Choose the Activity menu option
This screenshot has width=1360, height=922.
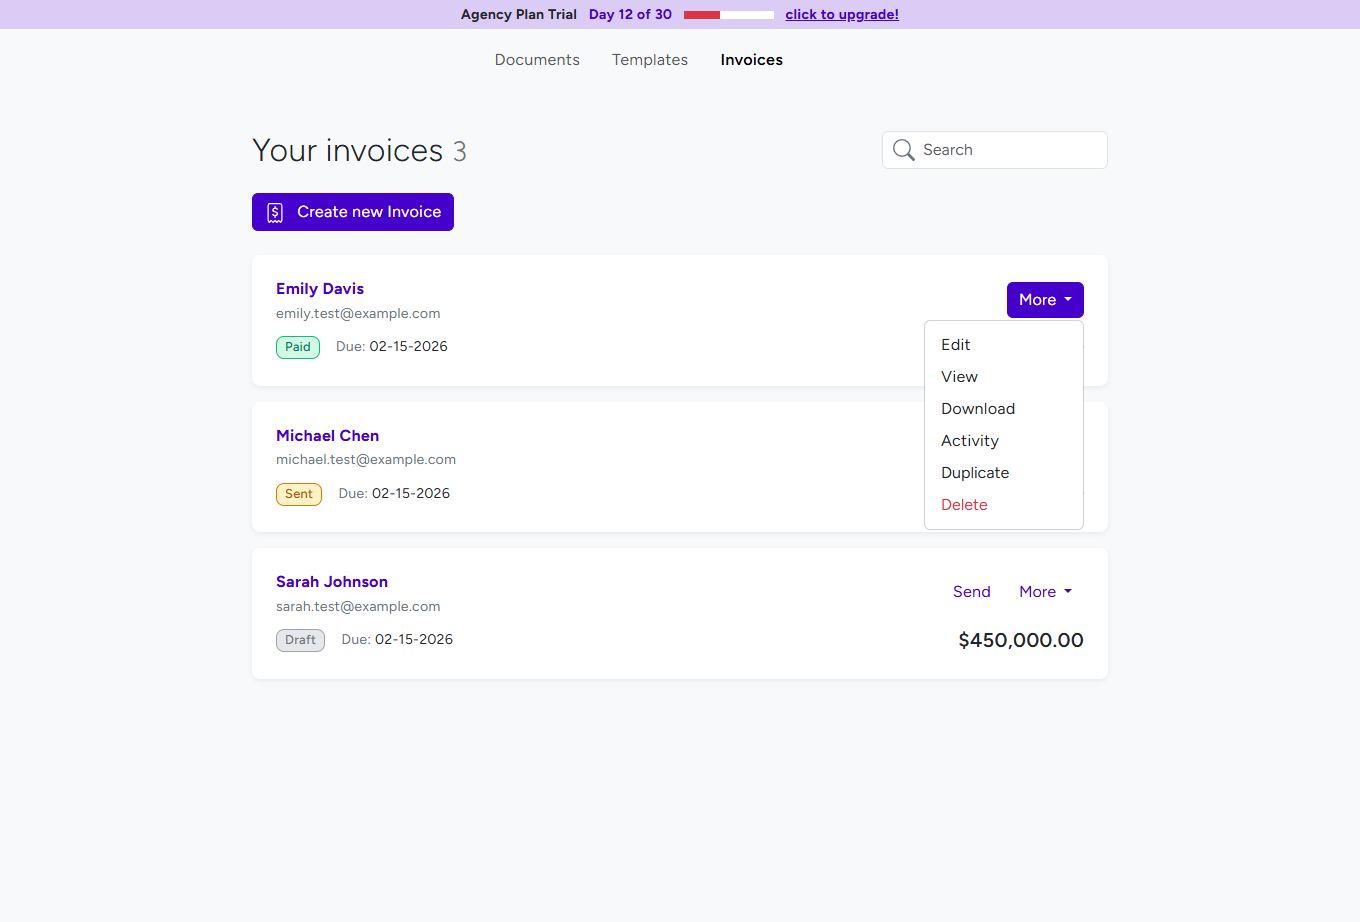pyautogui.click(x=969, y=440)
